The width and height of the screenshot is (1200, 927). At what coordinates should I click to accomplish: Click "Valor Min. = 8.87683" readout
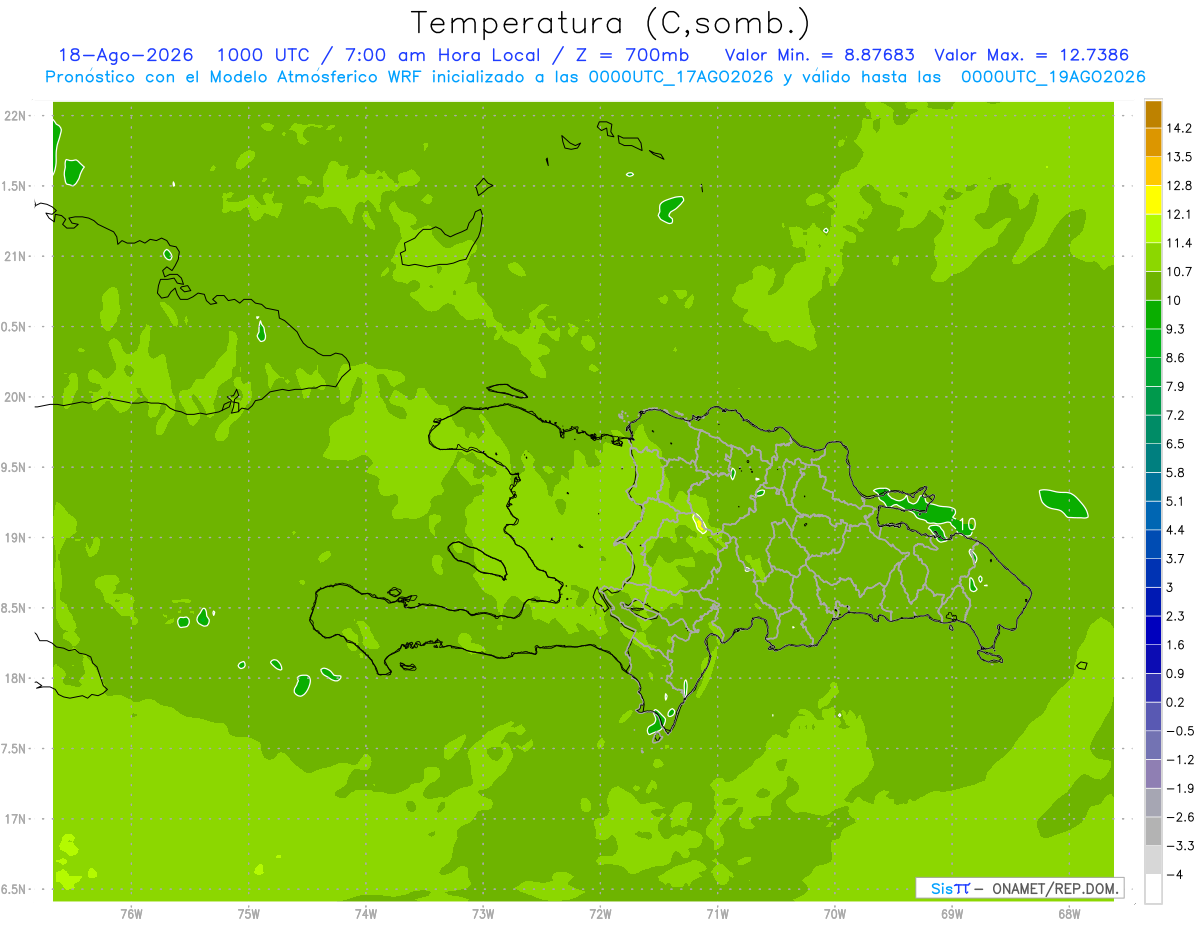[x=821, y=55]
